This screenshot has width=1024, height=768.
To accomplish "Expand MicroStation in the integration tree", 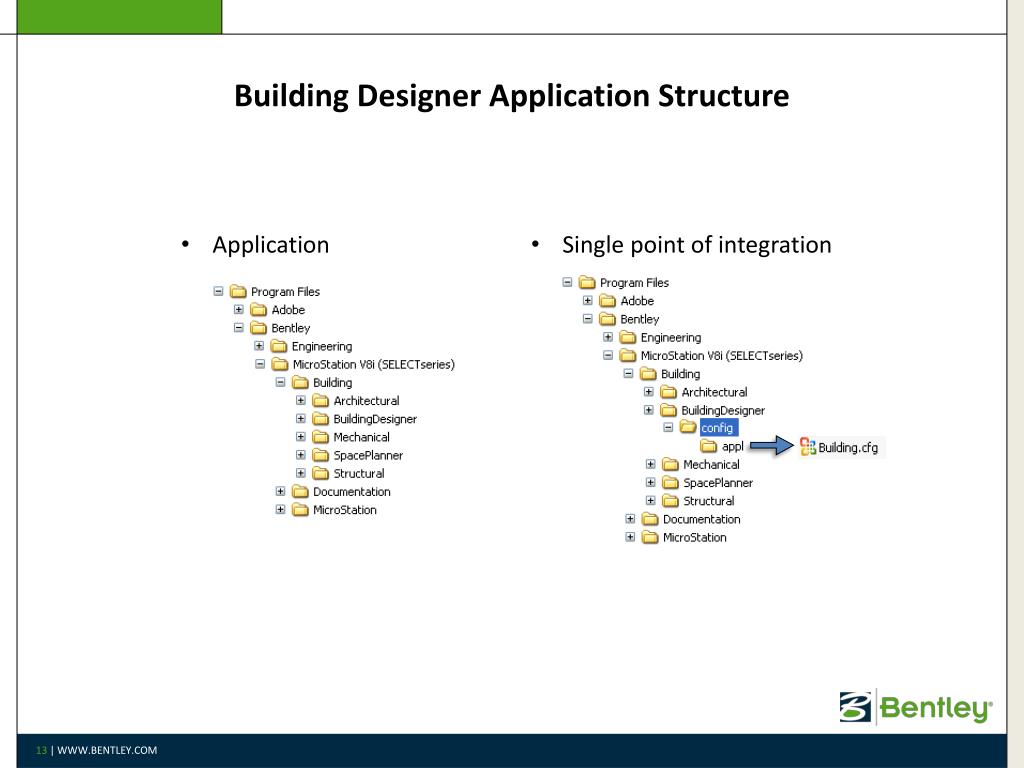I will coord(630,537).
